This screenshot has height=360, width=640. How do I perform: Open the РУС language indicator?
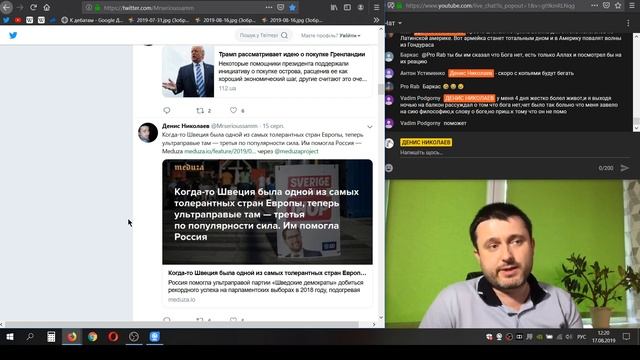pos(582,337)
